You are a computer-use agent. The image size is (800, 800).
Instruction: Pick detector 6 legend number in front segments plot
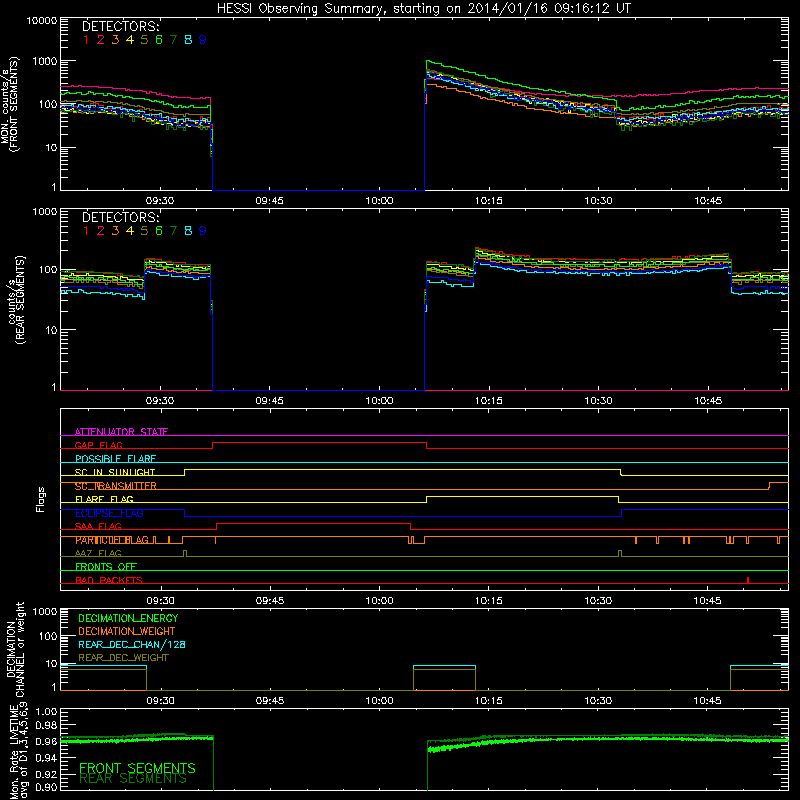[x=159, y=40]
